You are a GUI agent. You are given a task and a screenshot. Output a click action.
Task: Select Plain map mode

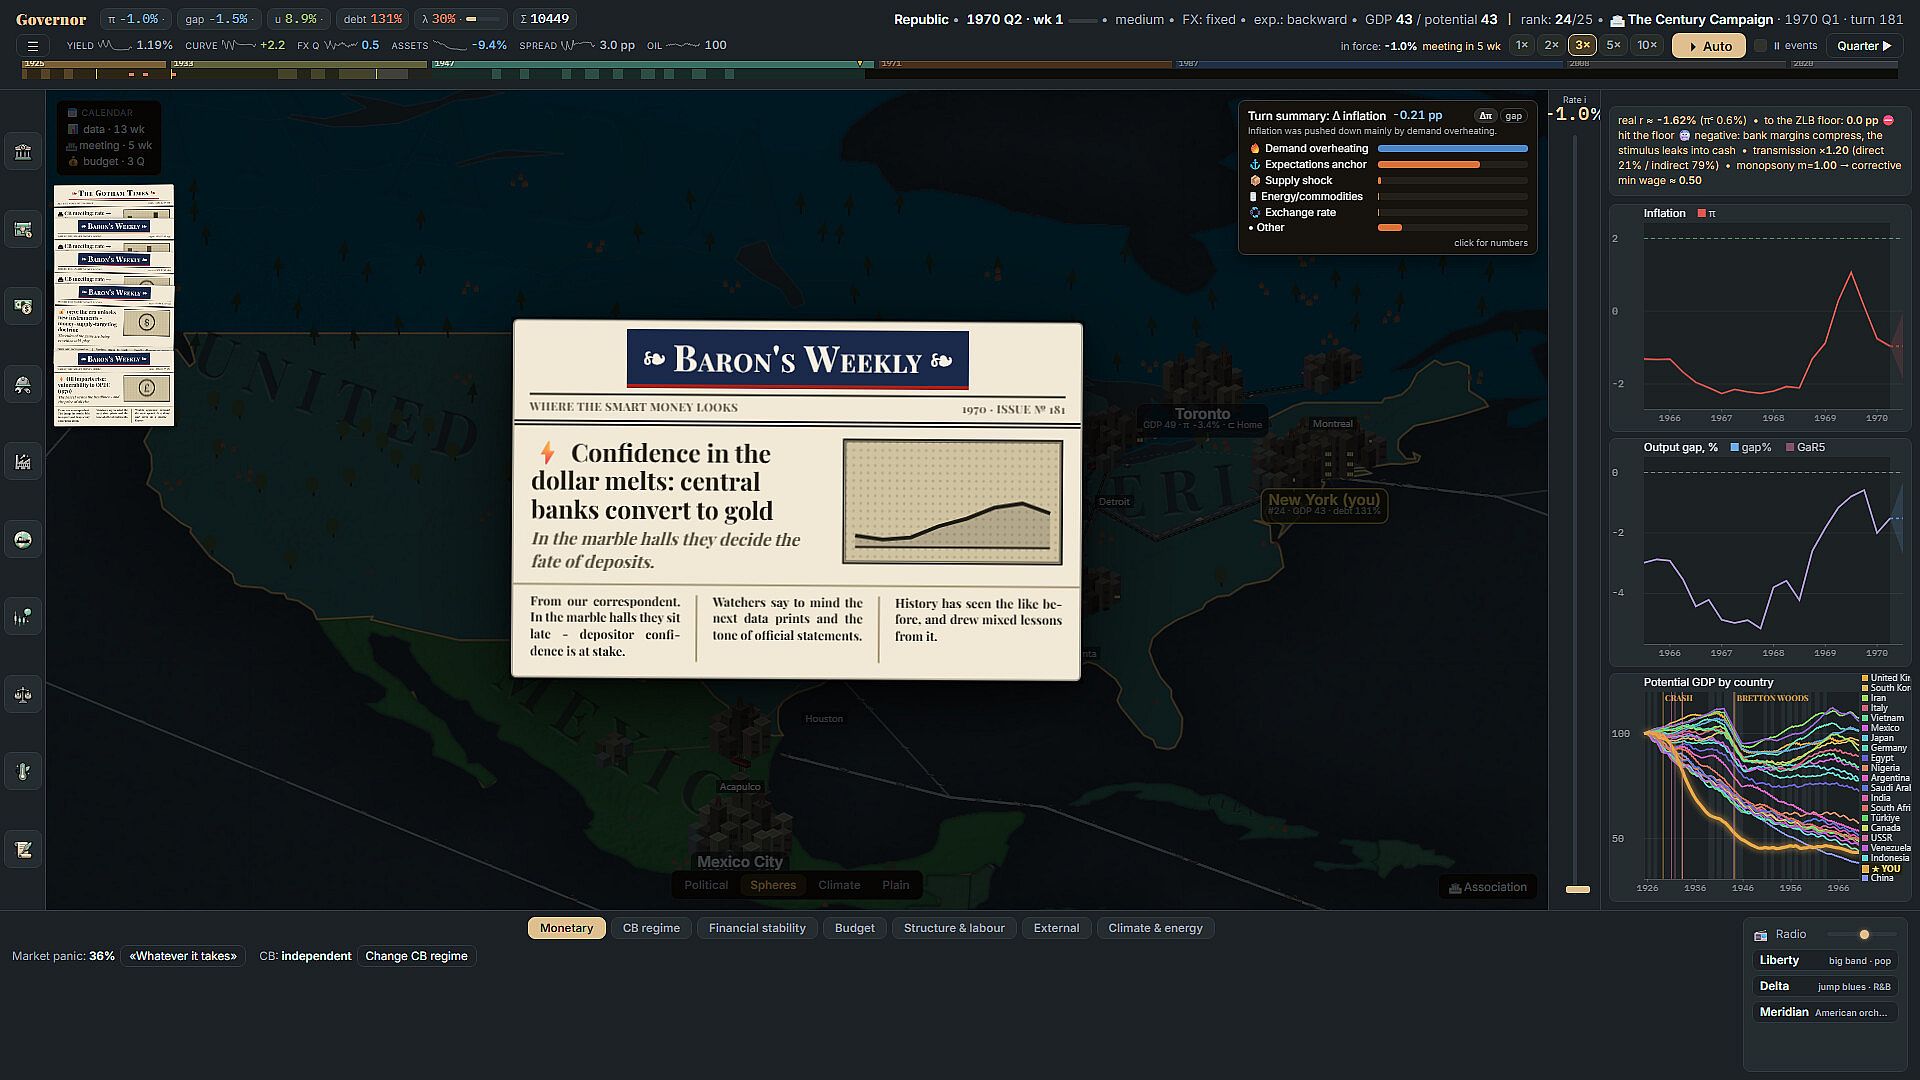coord(896,885)
